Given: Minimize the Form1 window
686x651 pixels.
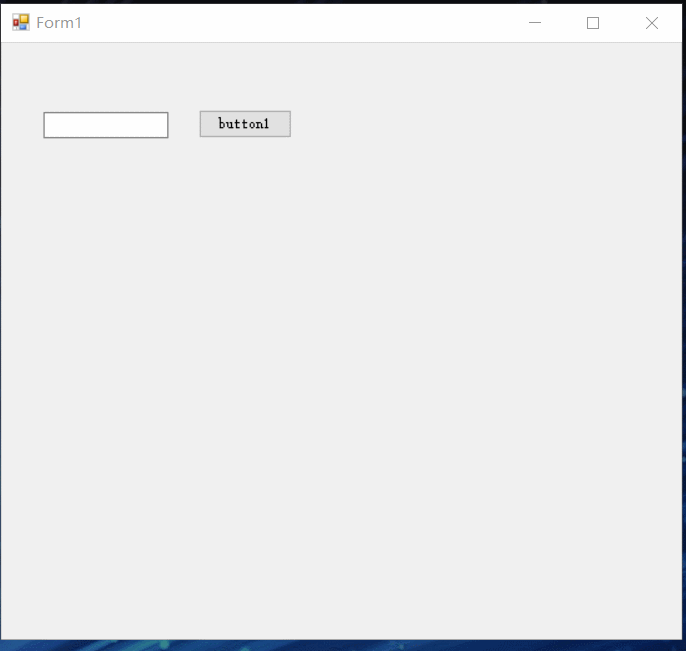Looking at the screenshot, I should coord(535,22).
